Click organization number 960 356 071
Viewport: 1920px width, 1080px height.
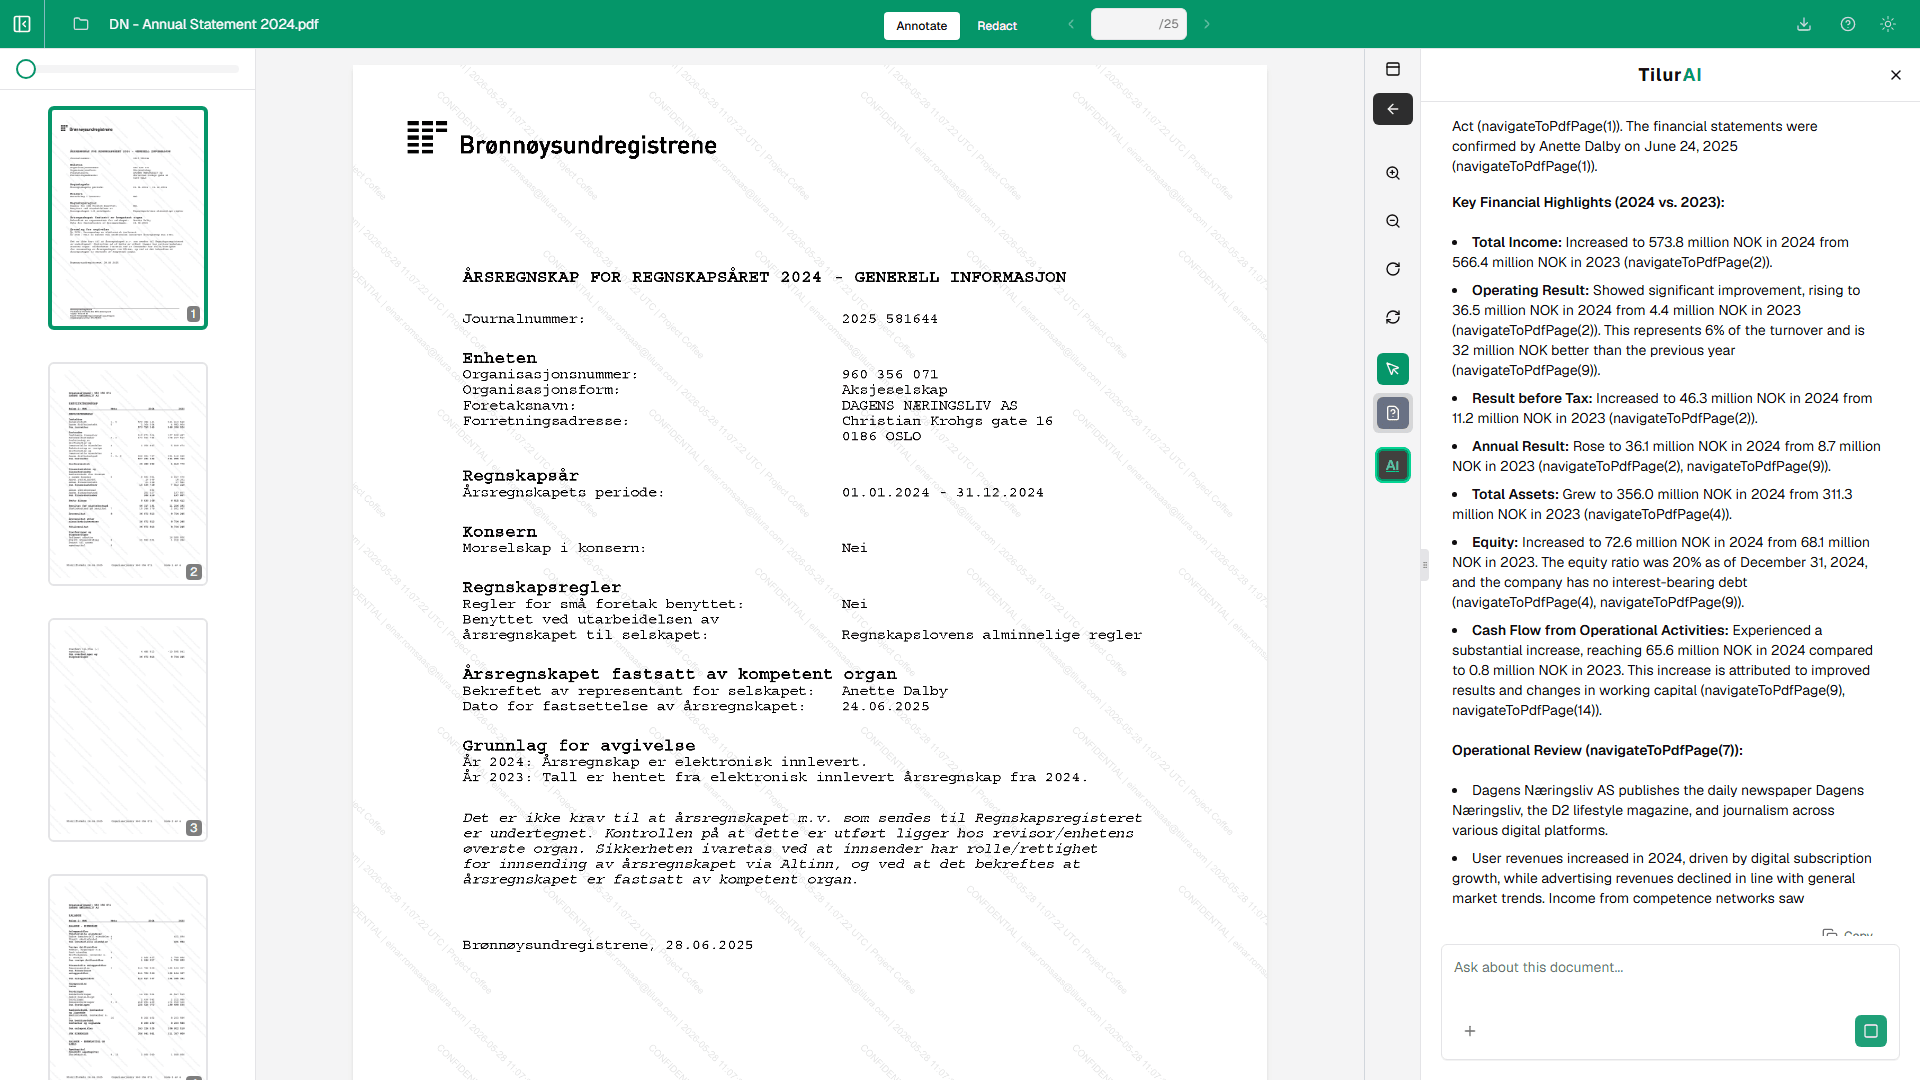(890, 374)
